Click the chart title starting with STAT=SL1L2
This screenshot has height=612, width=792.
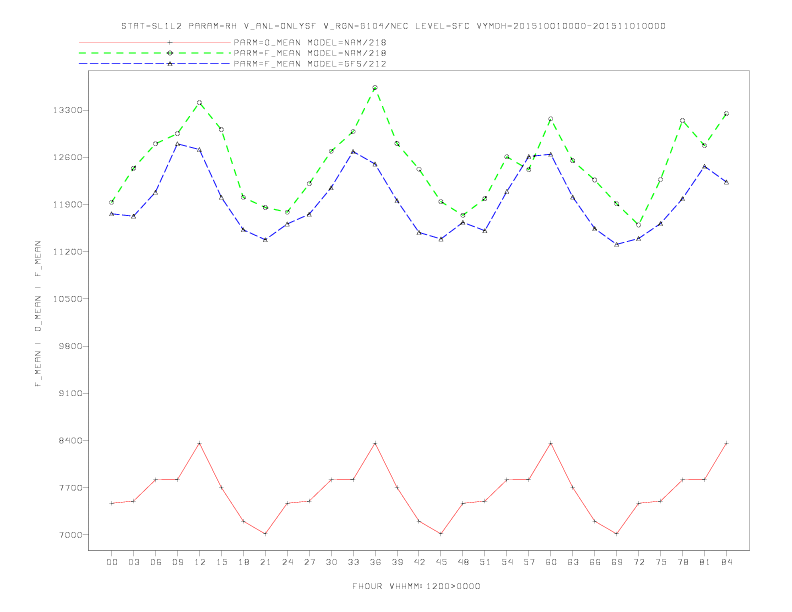tap(393, 26)
